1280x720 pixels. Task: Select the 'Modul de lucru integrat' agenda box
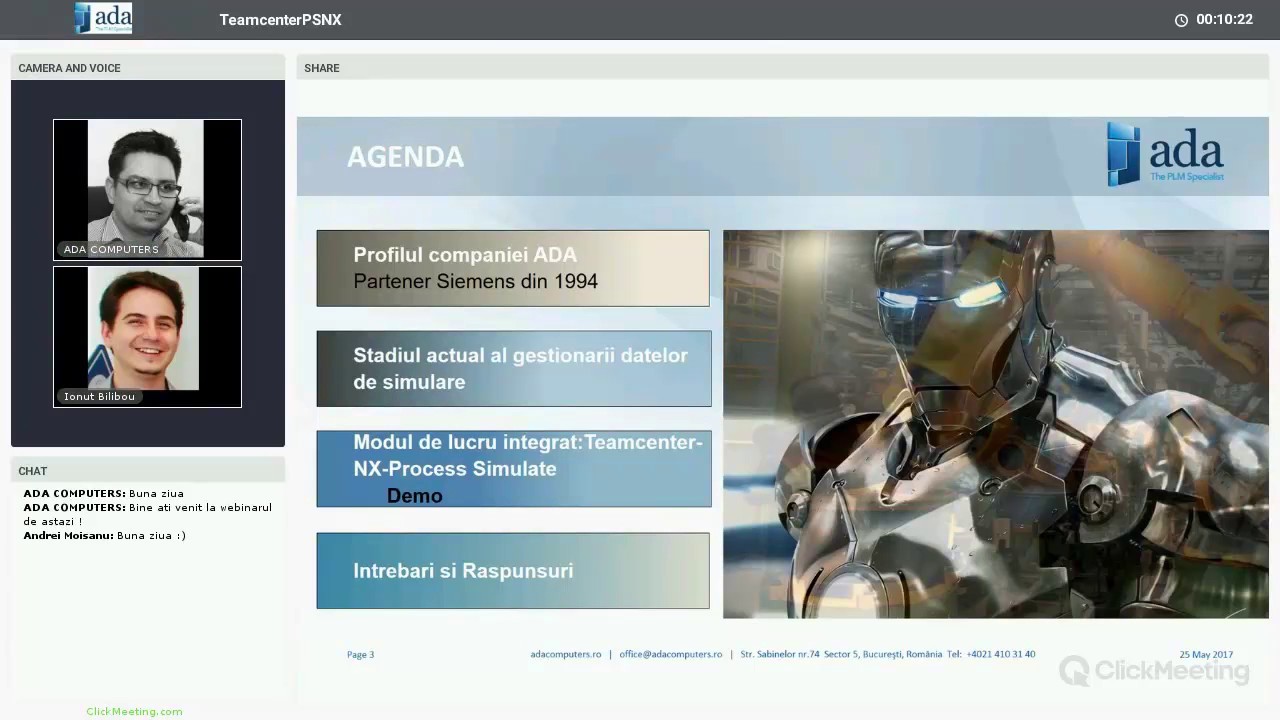coord(514,469)
